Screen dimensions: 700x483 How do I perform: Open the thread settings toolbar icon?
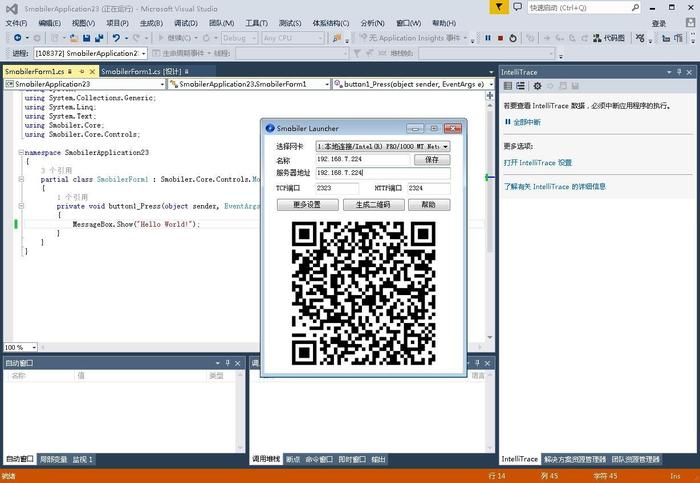coord(642,38)
